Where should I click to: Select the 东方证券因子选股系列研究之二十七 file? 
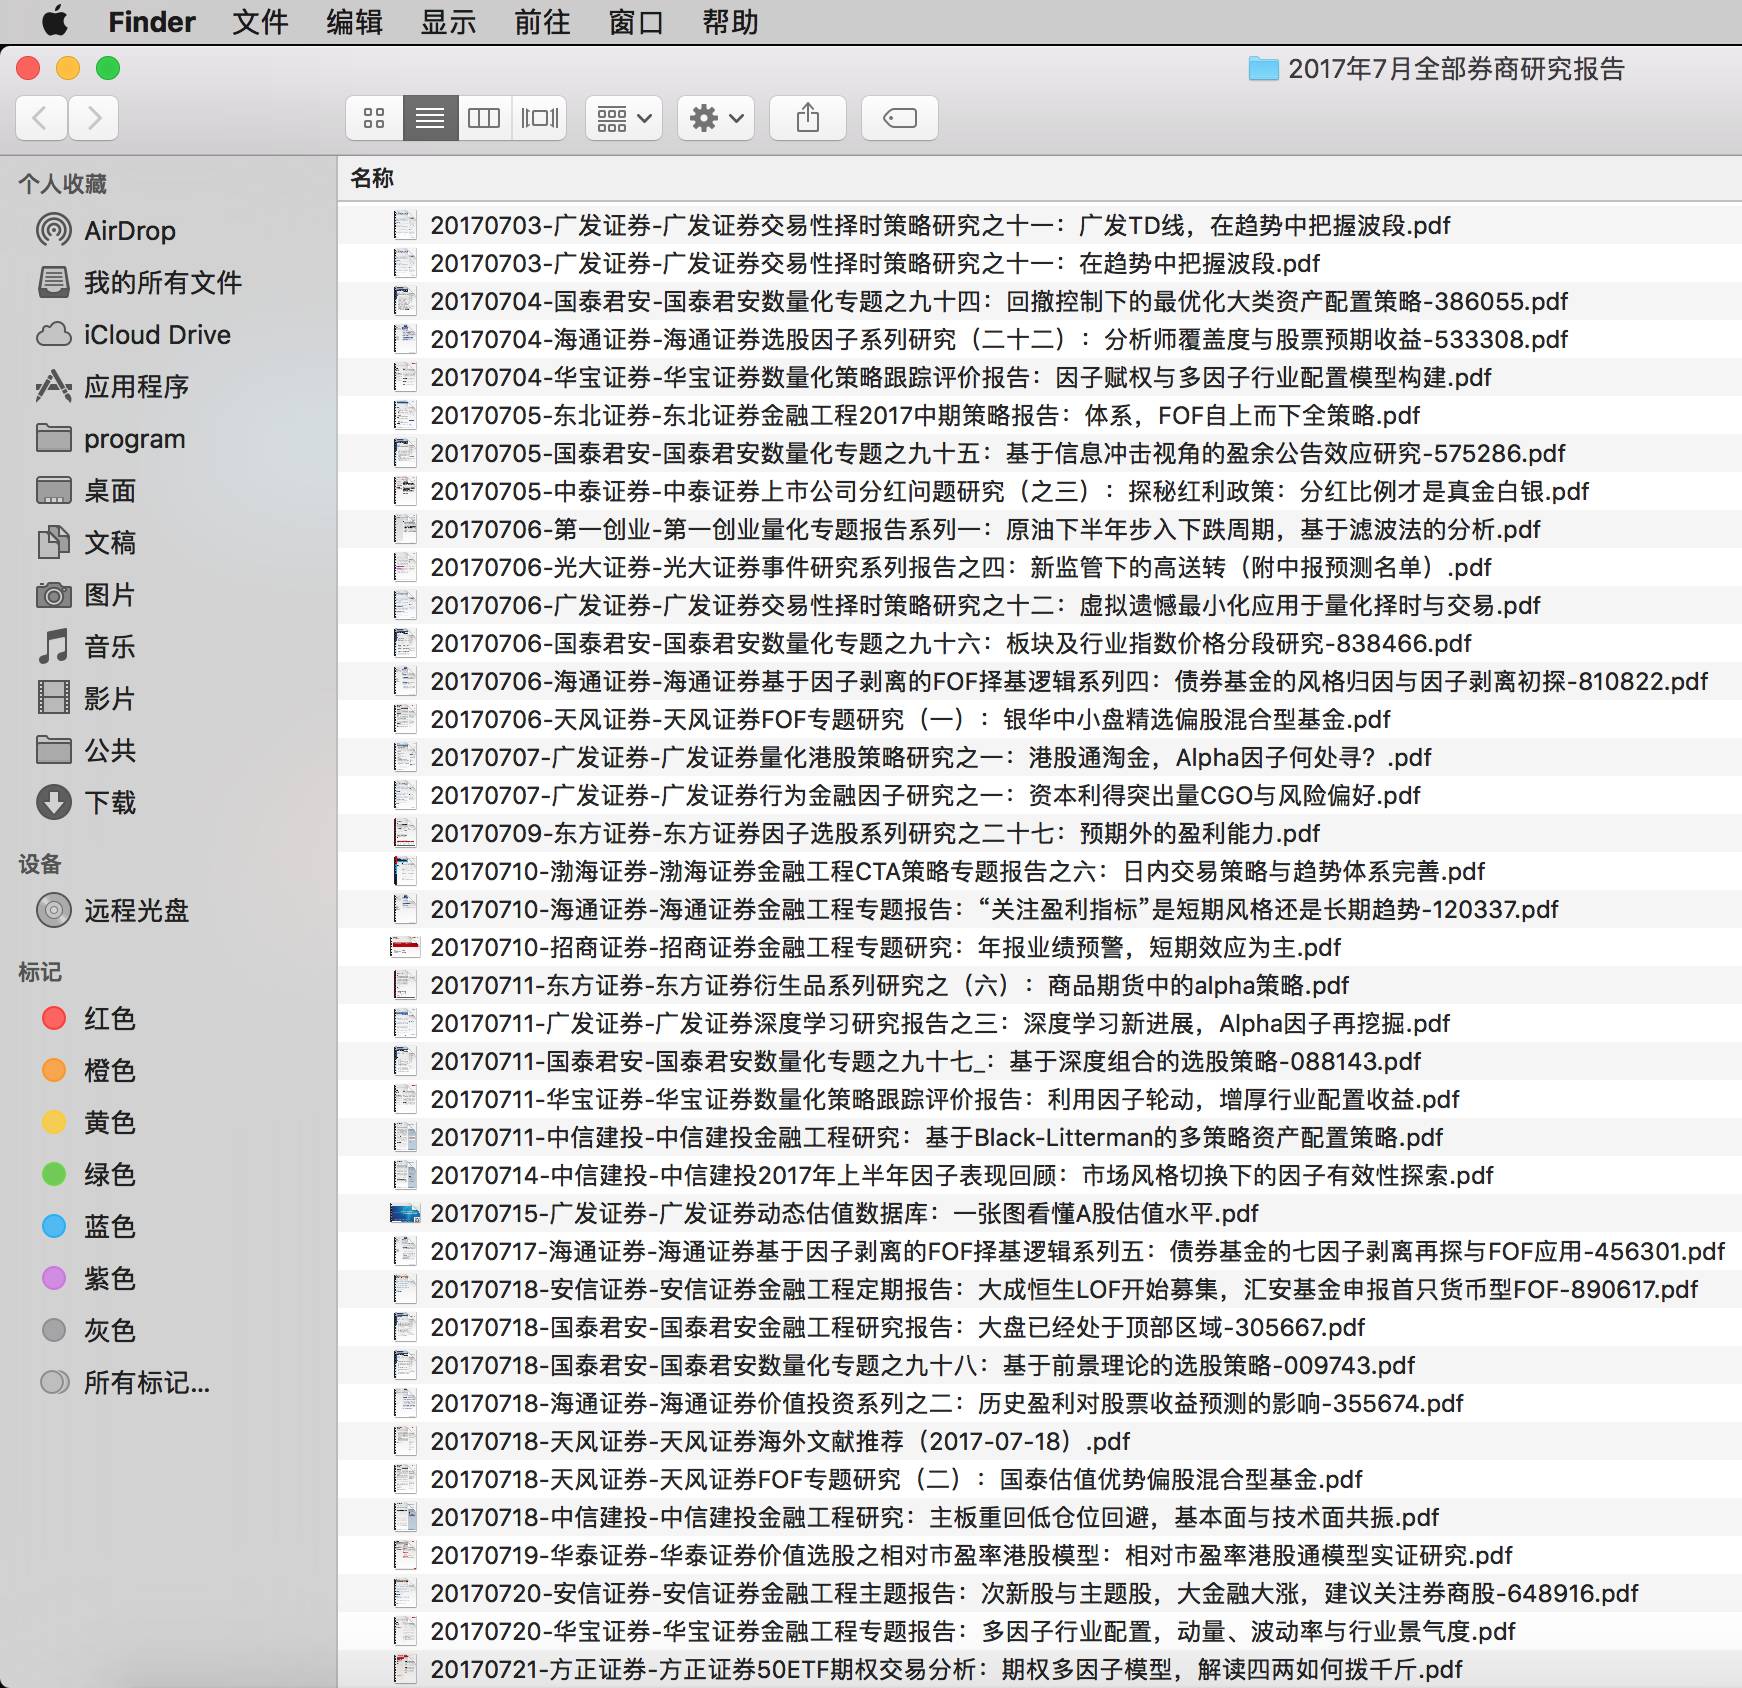coord(1040,833)
